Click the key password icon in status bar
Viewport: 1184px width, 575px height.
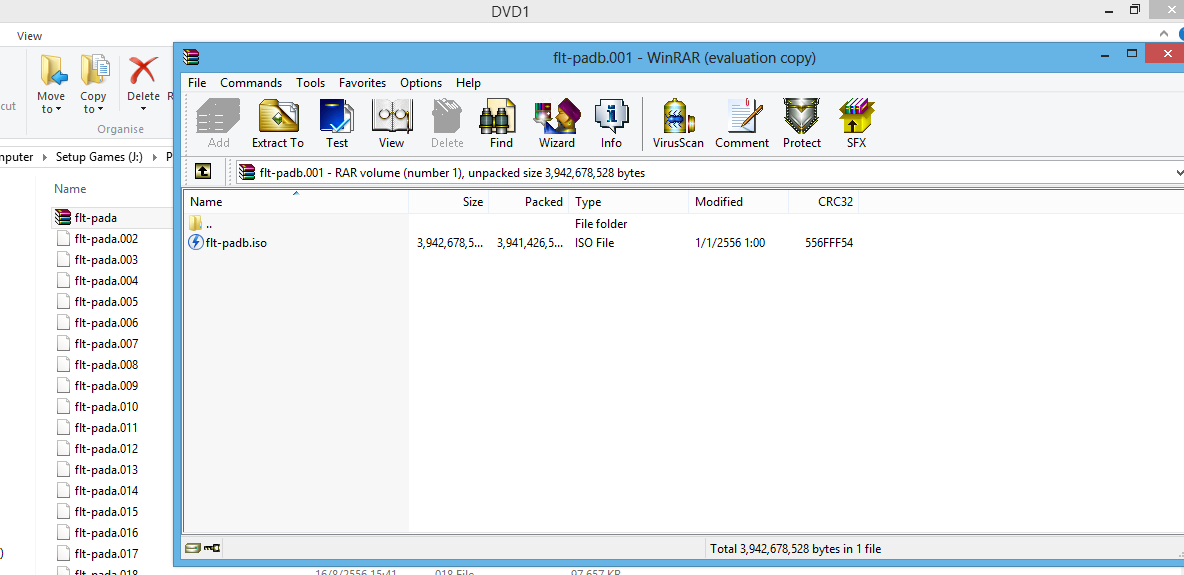[x=211, y=548]
